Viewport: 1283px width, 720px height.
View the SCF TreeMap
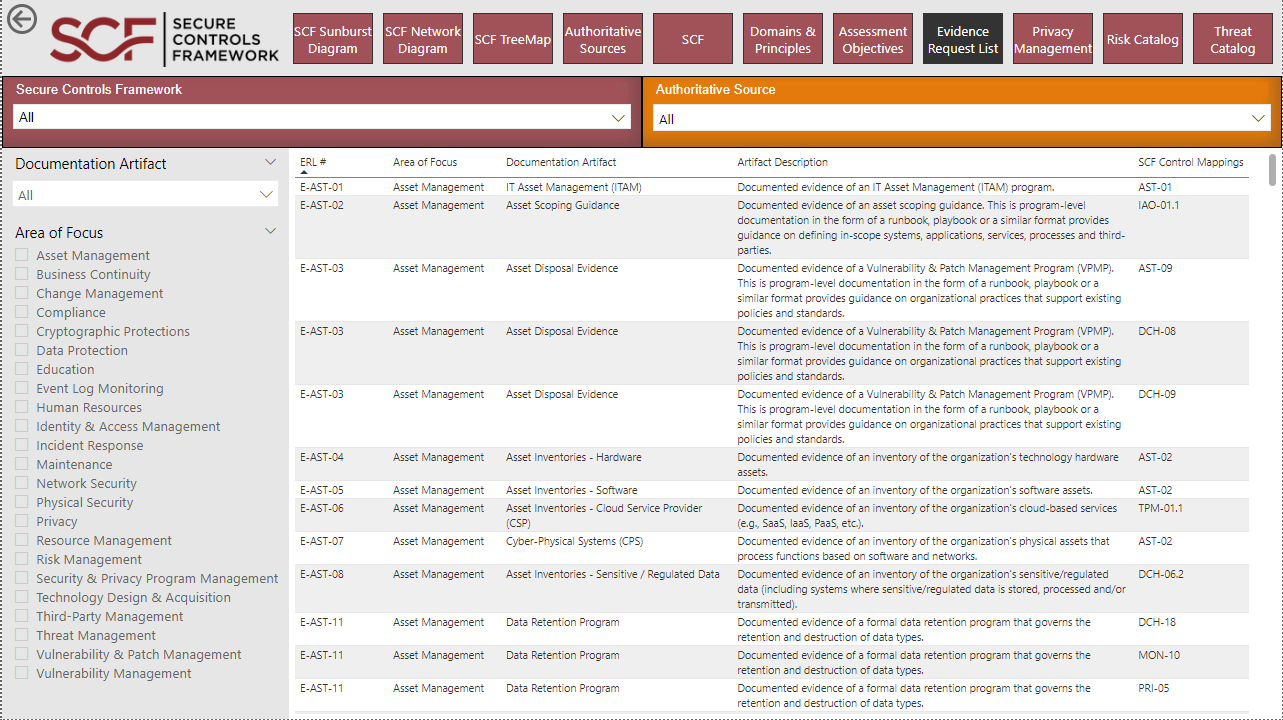pos(512,37)
